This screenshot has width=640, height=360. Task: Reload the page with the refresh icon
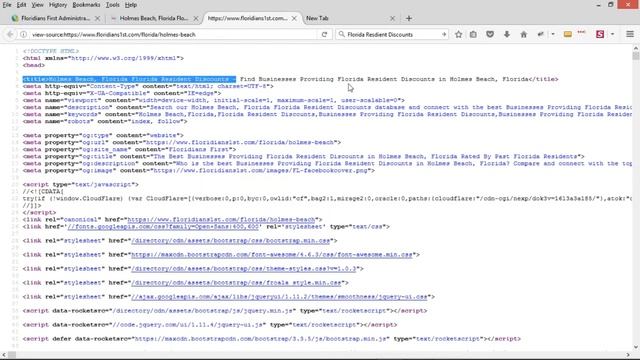pyautogui.click(x=324, y=35)
